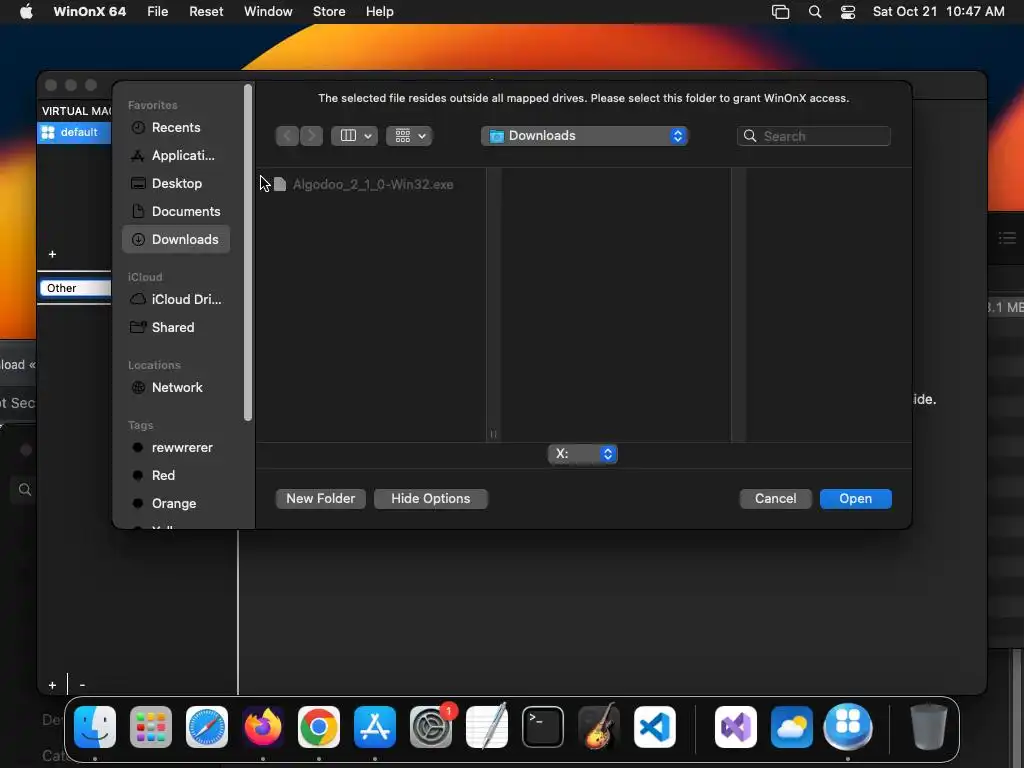Click the screen mirroring menu bar icon

tap(780, 12)
